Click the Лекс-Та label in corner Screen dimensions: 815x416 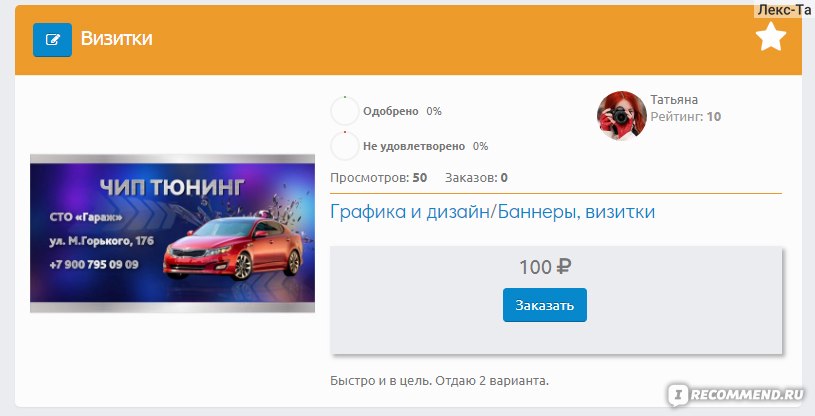(x=784, y=9)
